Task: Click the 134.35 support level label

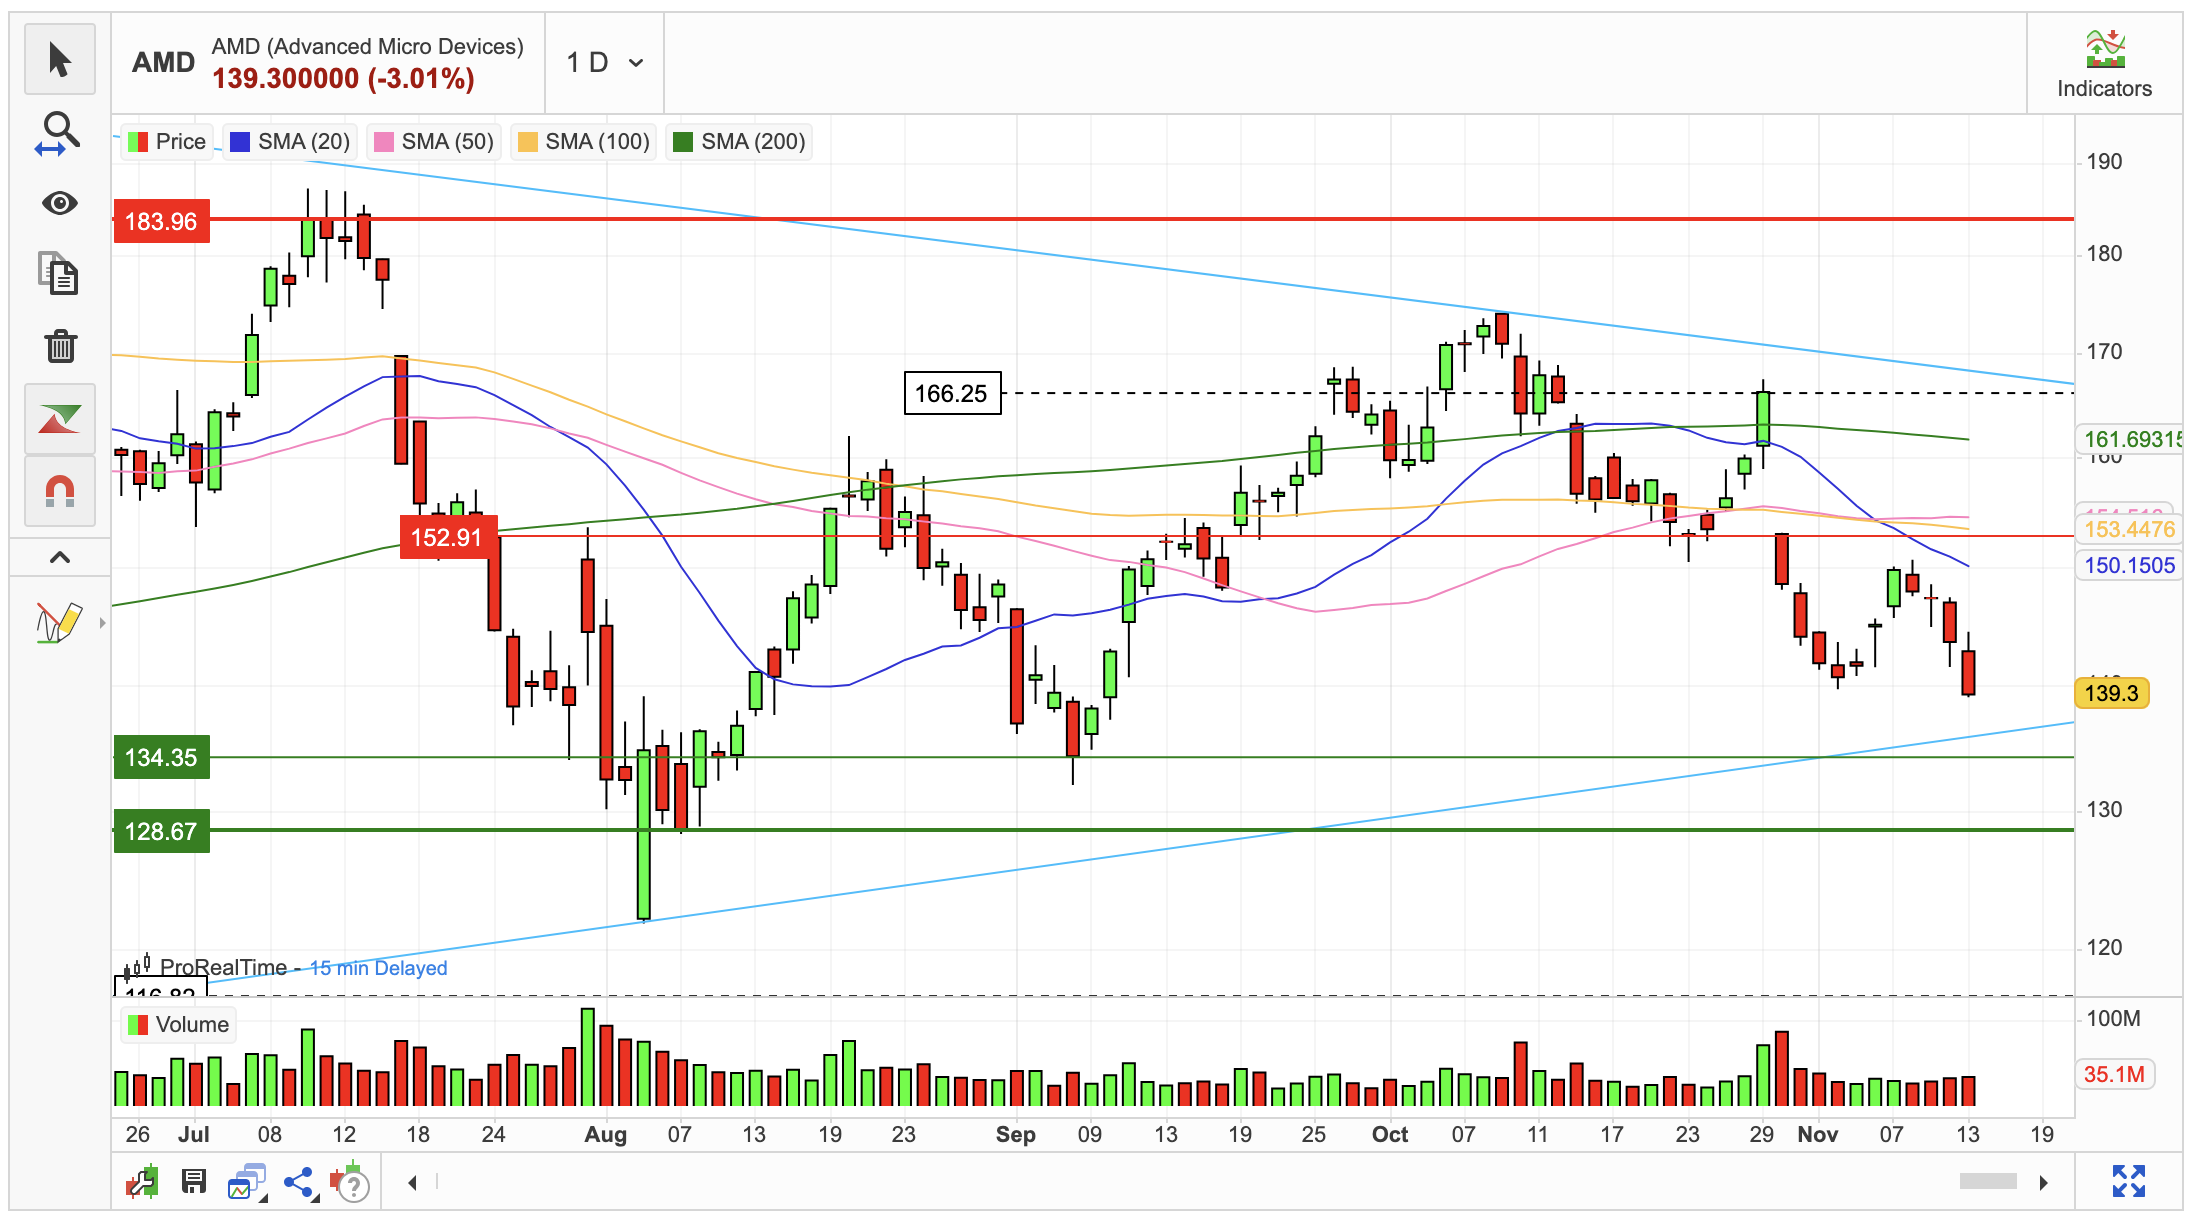Action: tap(161, 758)
